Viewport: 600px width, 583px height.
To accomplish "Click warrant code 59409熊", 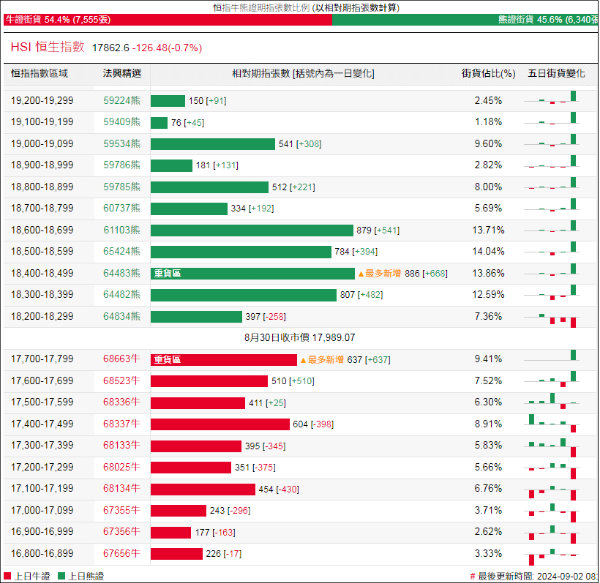I will pos(122,122).
